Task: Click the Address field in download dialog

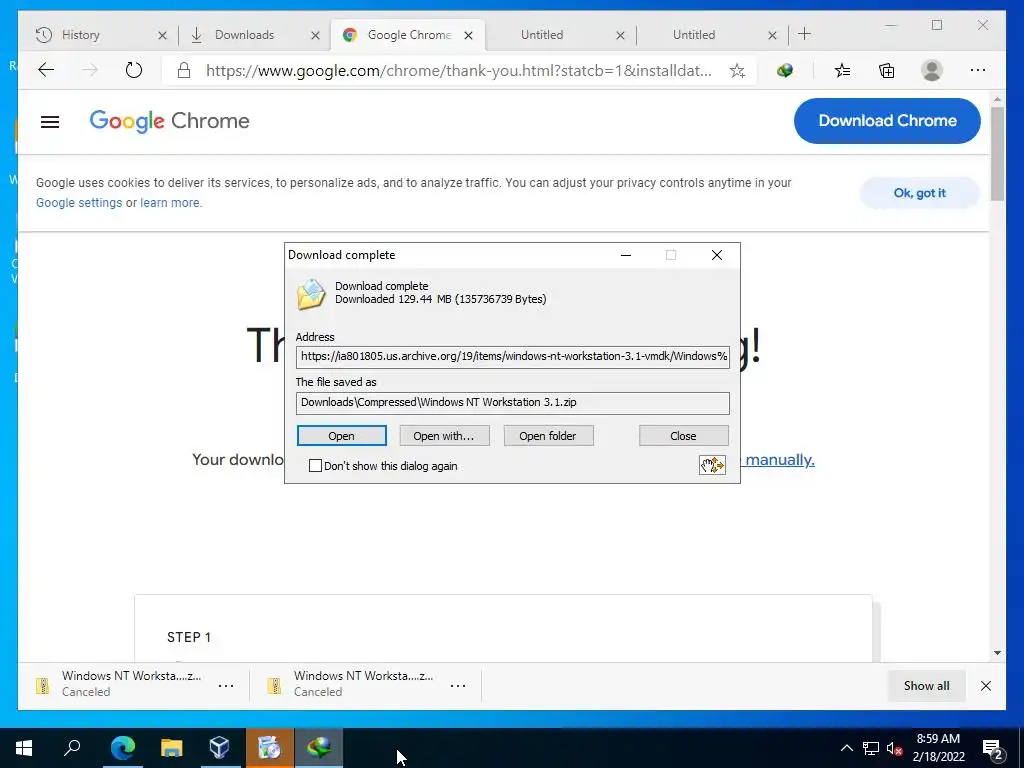Action: 513,357
